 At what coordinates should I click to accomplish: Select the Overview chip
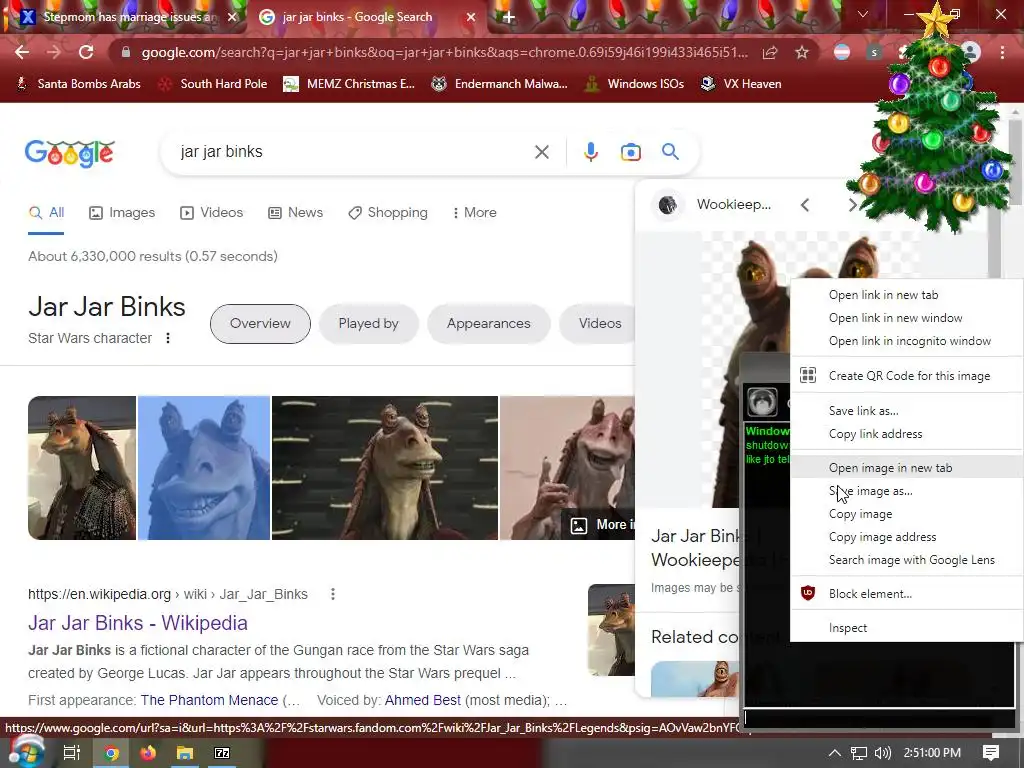[260, 323]
